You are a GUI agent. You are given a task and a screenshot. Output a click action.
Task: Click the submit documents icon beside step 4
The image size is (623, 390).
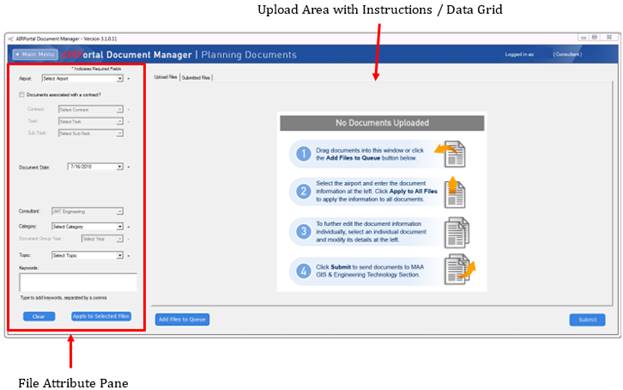[459, 269]
